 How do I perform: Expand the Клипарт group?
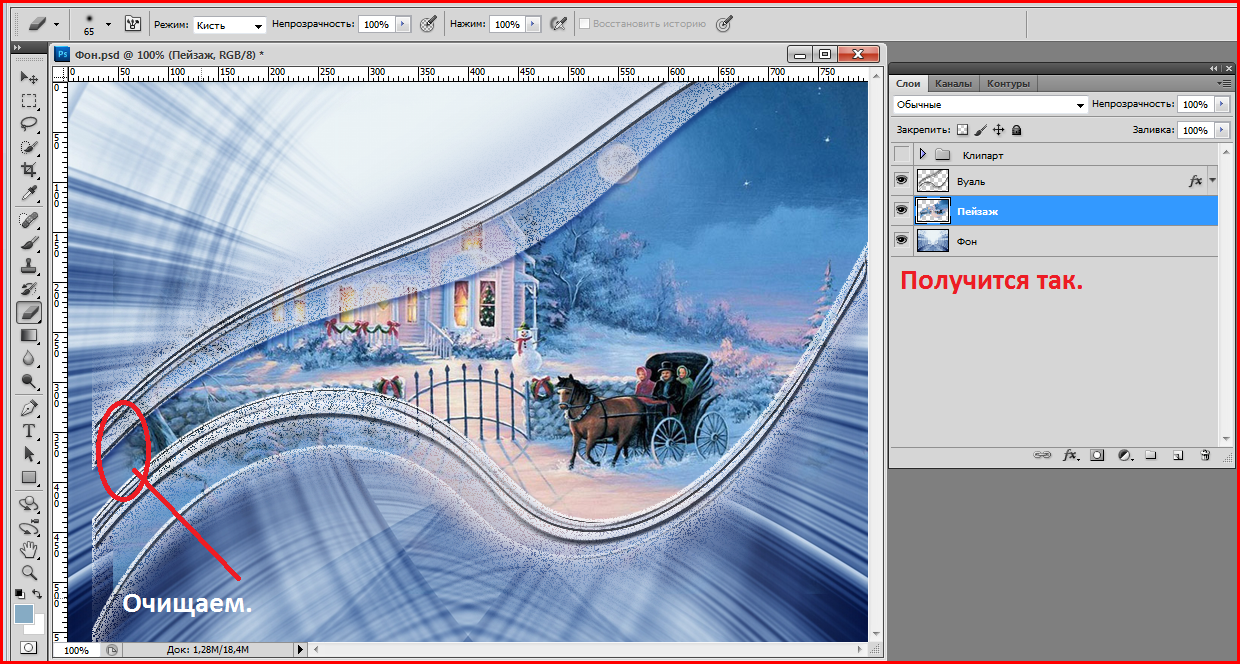click(x=923, y=155)
